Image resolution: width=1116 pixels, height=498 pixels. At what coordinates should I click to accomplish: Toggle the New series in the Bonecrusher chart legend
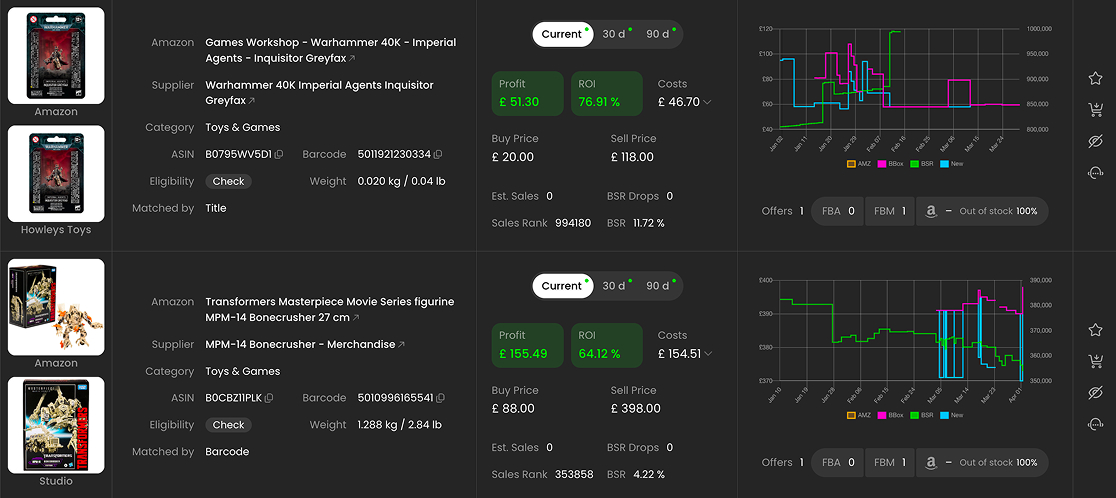(952, 415)
